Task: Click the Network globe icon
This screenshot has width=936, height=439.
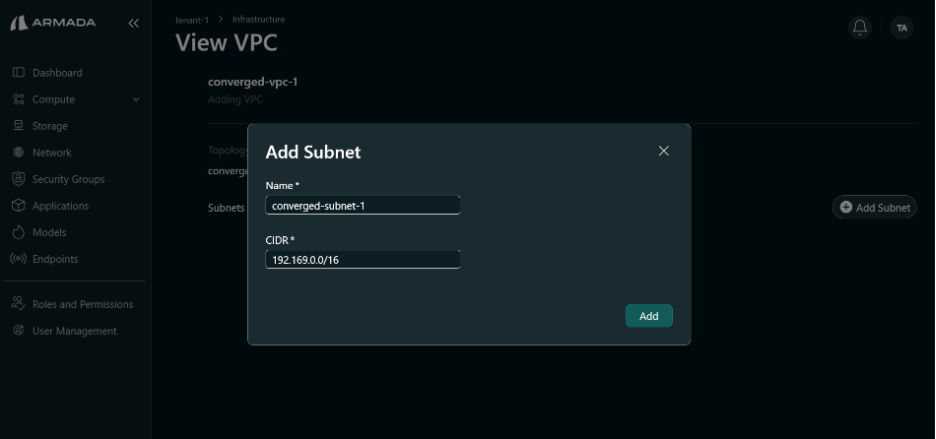Action: (x=19, y=152)
